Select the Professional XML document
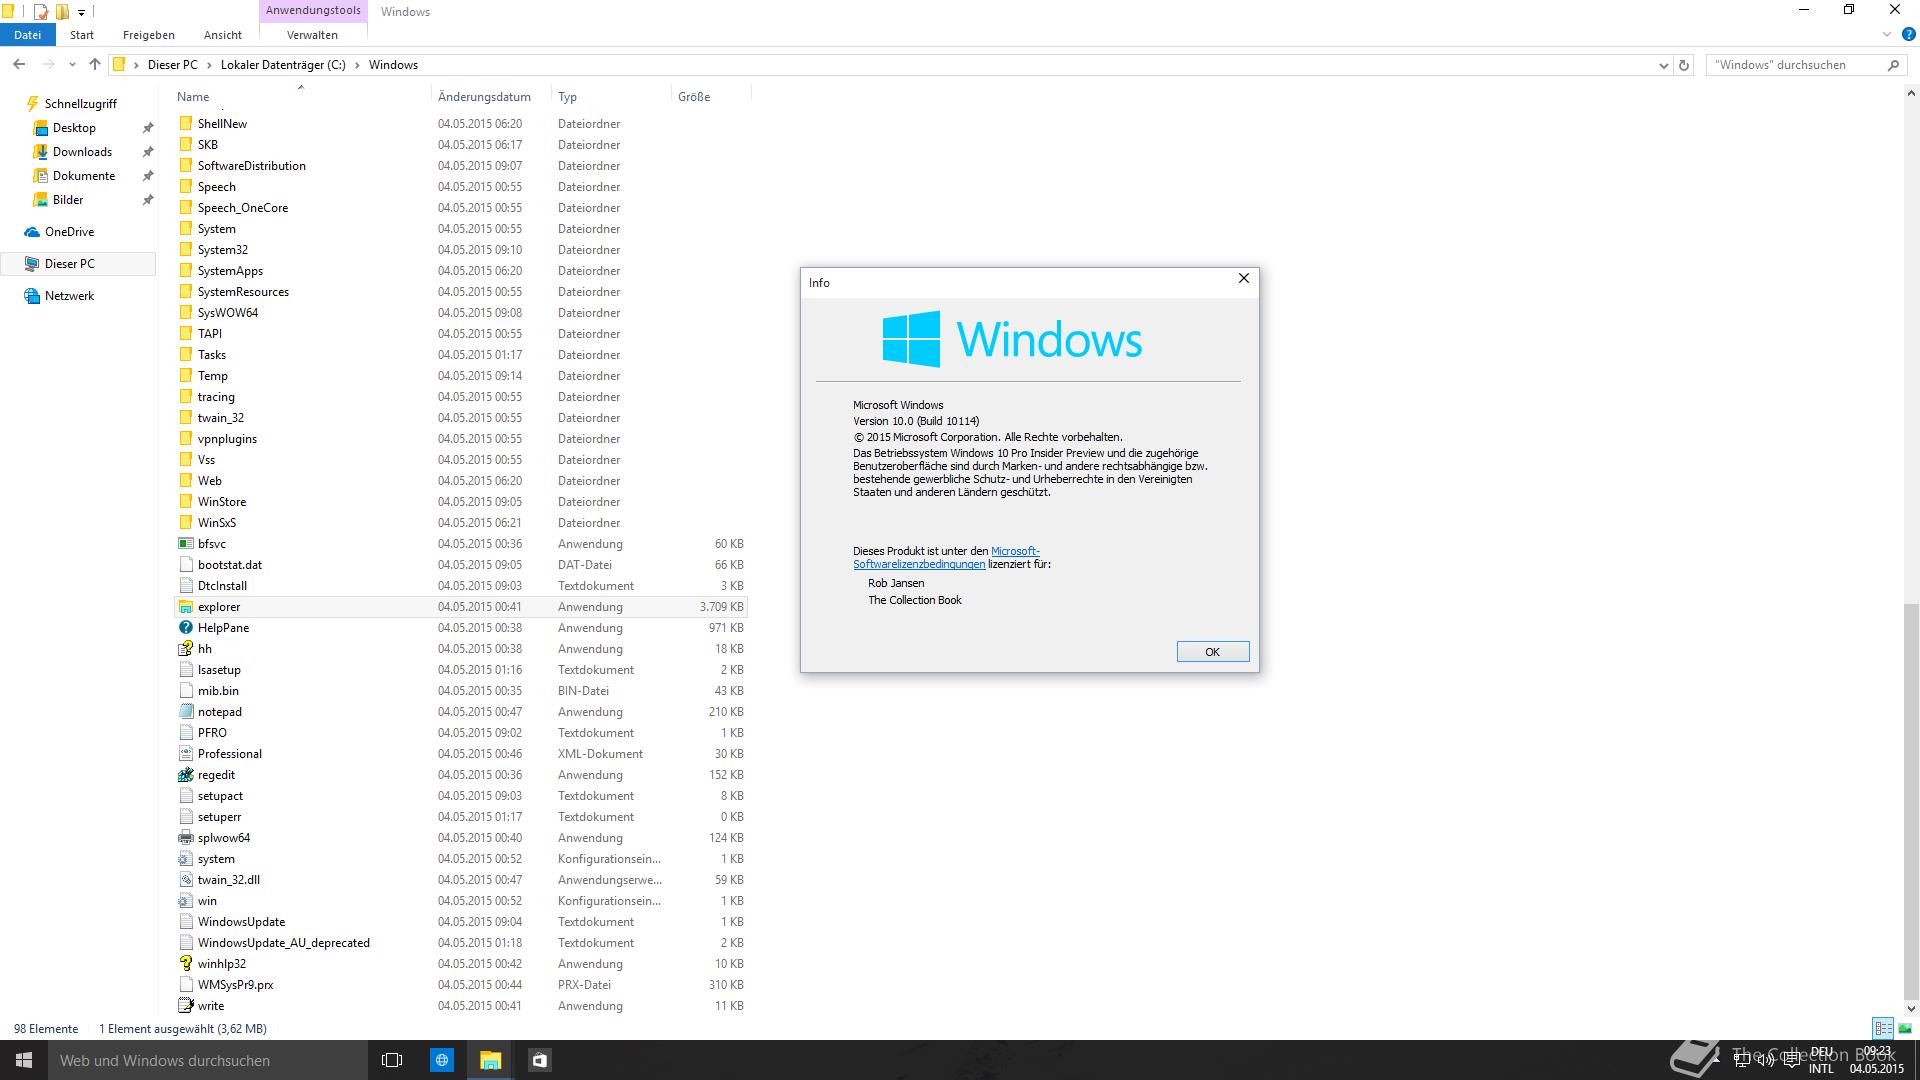Image resolution: width=1920 pixels, height=1080 pixels. pyautogui.click(x=229, y=754)
